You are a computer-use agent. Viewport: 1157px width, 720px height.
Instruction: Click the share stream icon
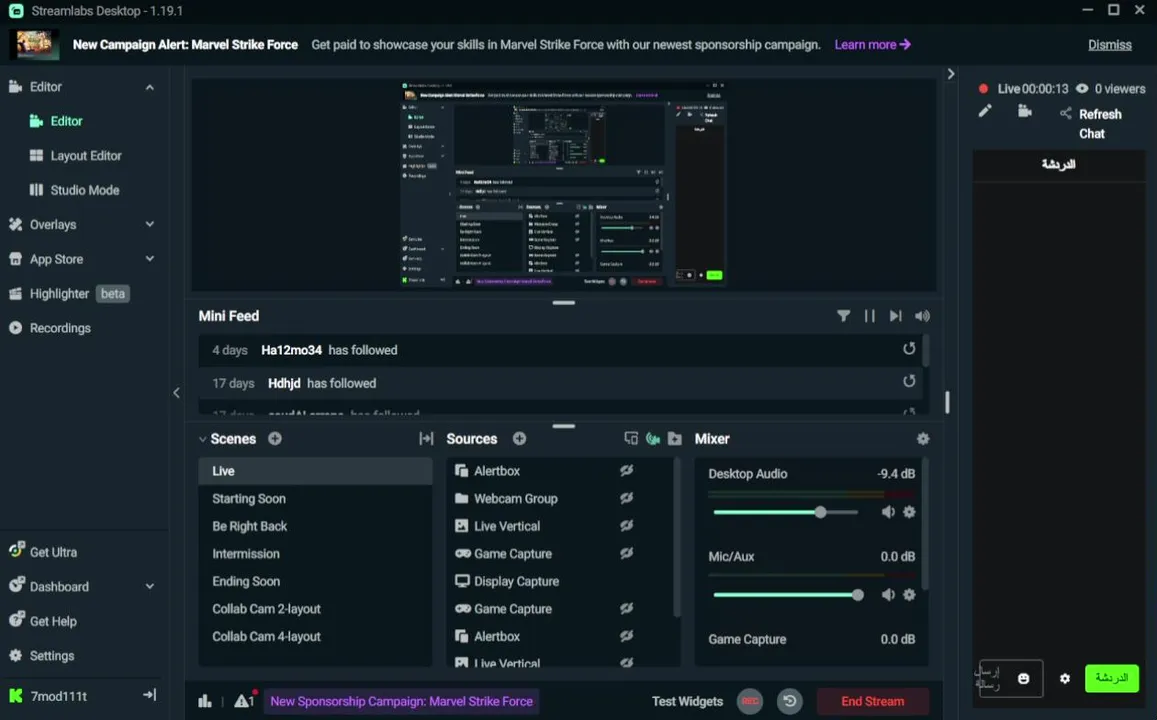1066,113
